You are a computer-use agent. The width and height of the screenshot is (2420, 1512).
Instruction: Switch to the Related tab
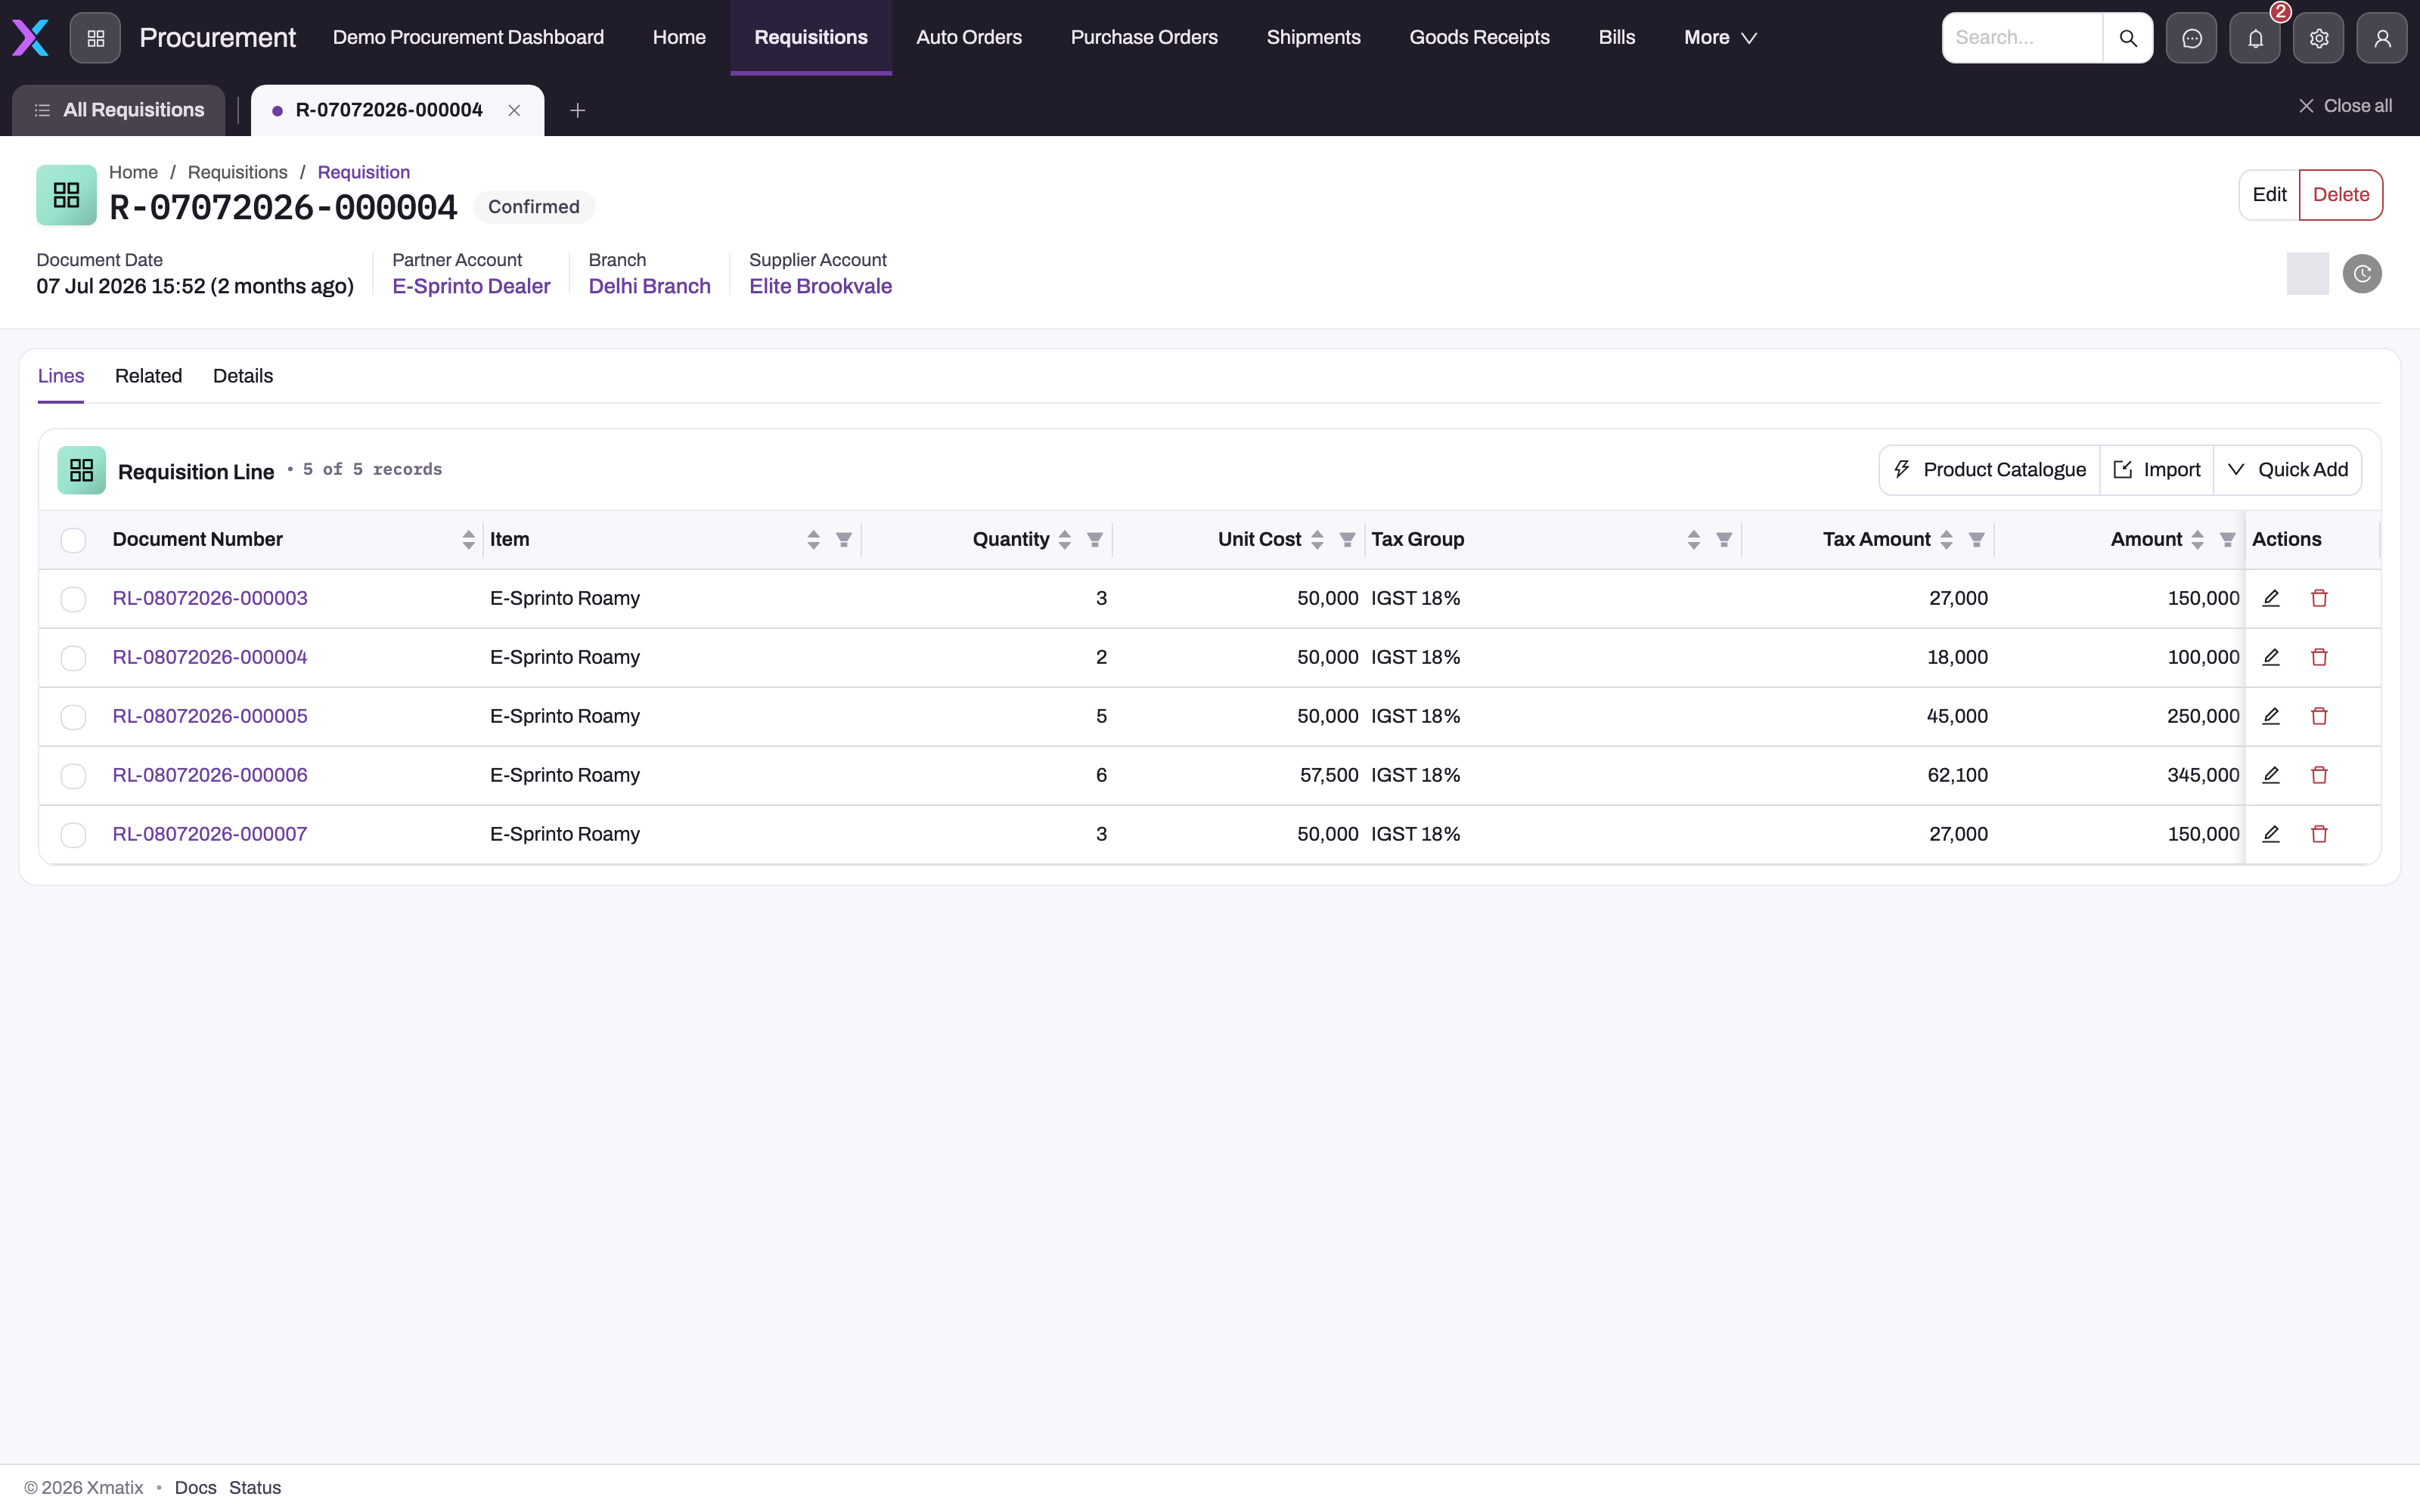(x=148, y=376)
